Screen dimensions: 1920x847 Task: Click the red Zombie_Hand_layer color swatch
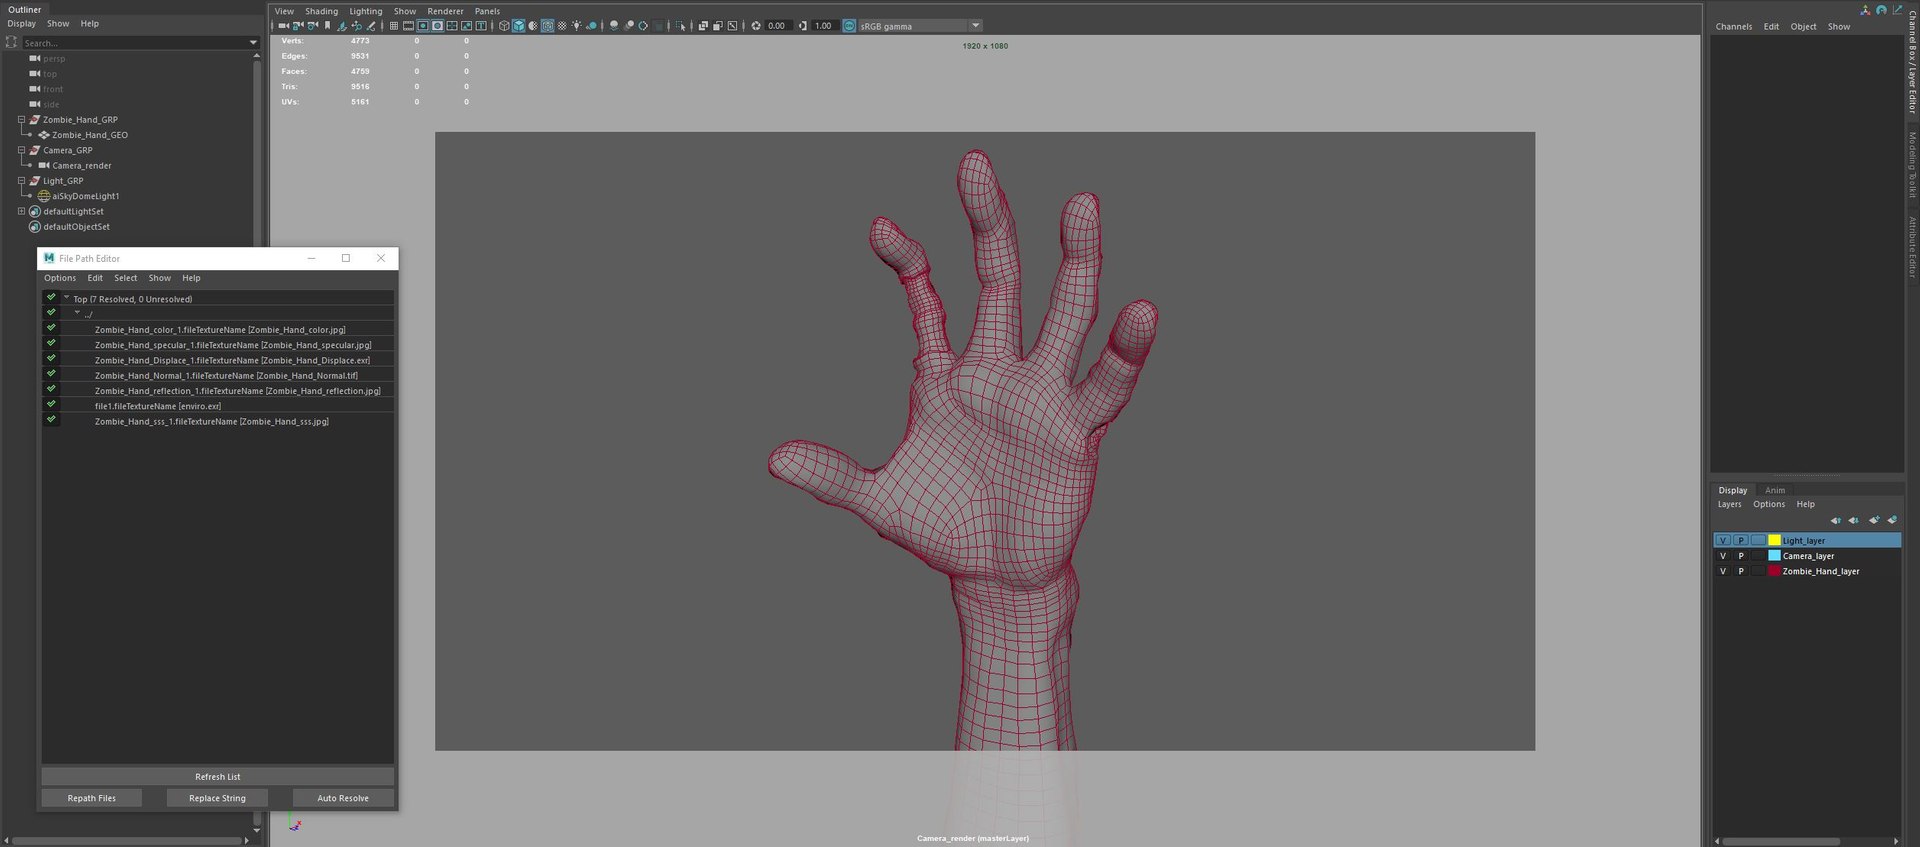tap(1774, 571)
